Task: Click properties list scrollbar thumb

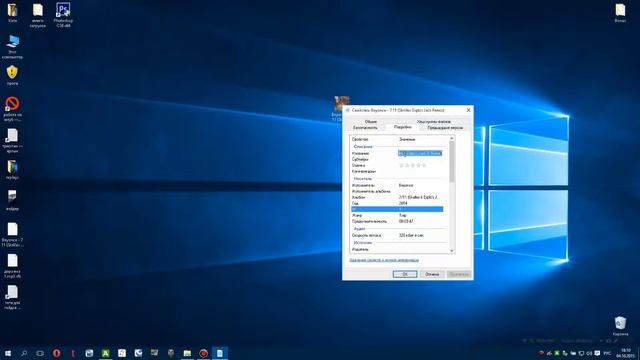Action: [451, 162]
